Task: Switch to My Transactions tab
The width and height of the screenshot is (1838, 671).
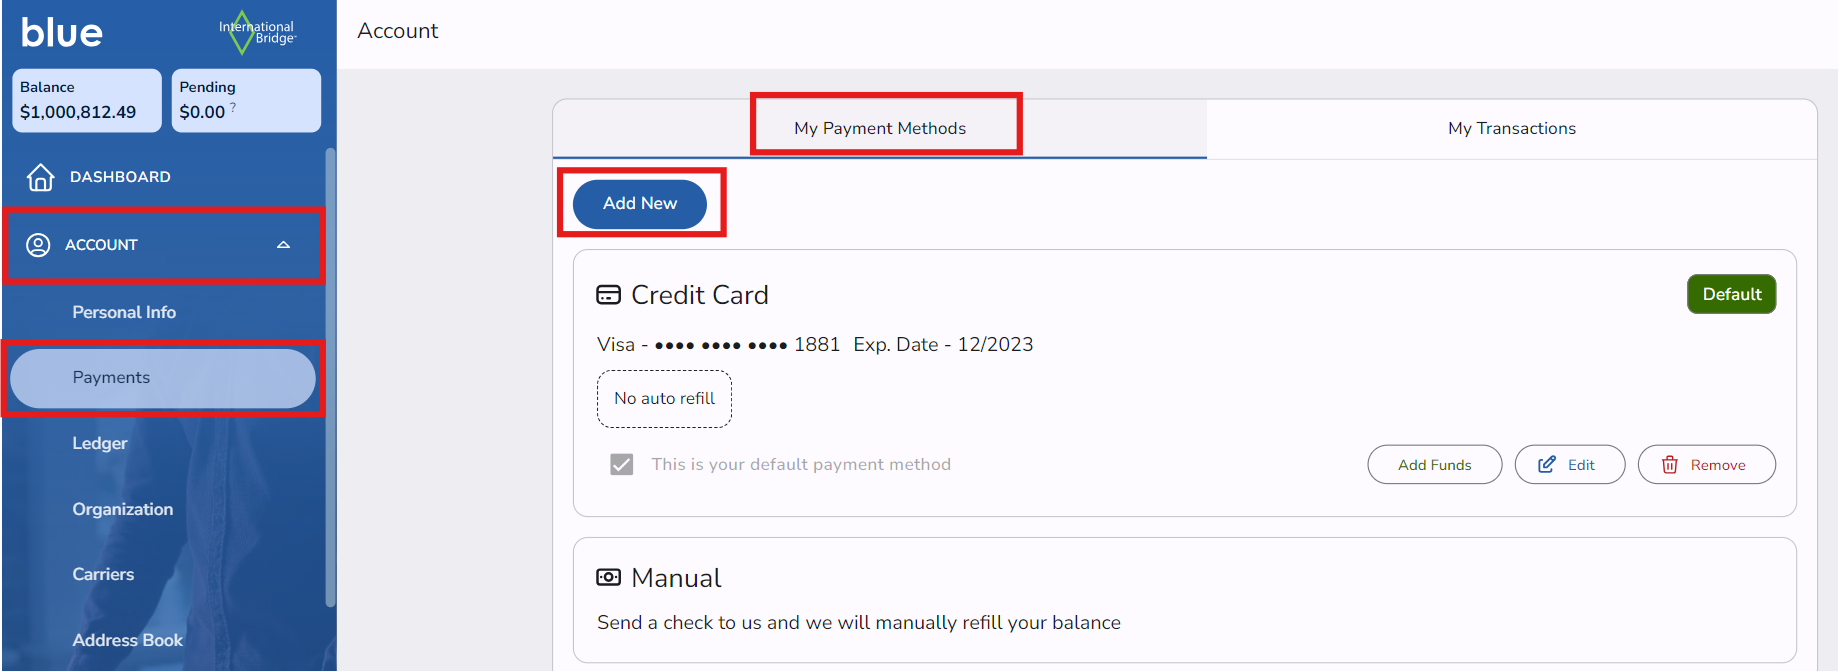Action: tap(1511, 128)
